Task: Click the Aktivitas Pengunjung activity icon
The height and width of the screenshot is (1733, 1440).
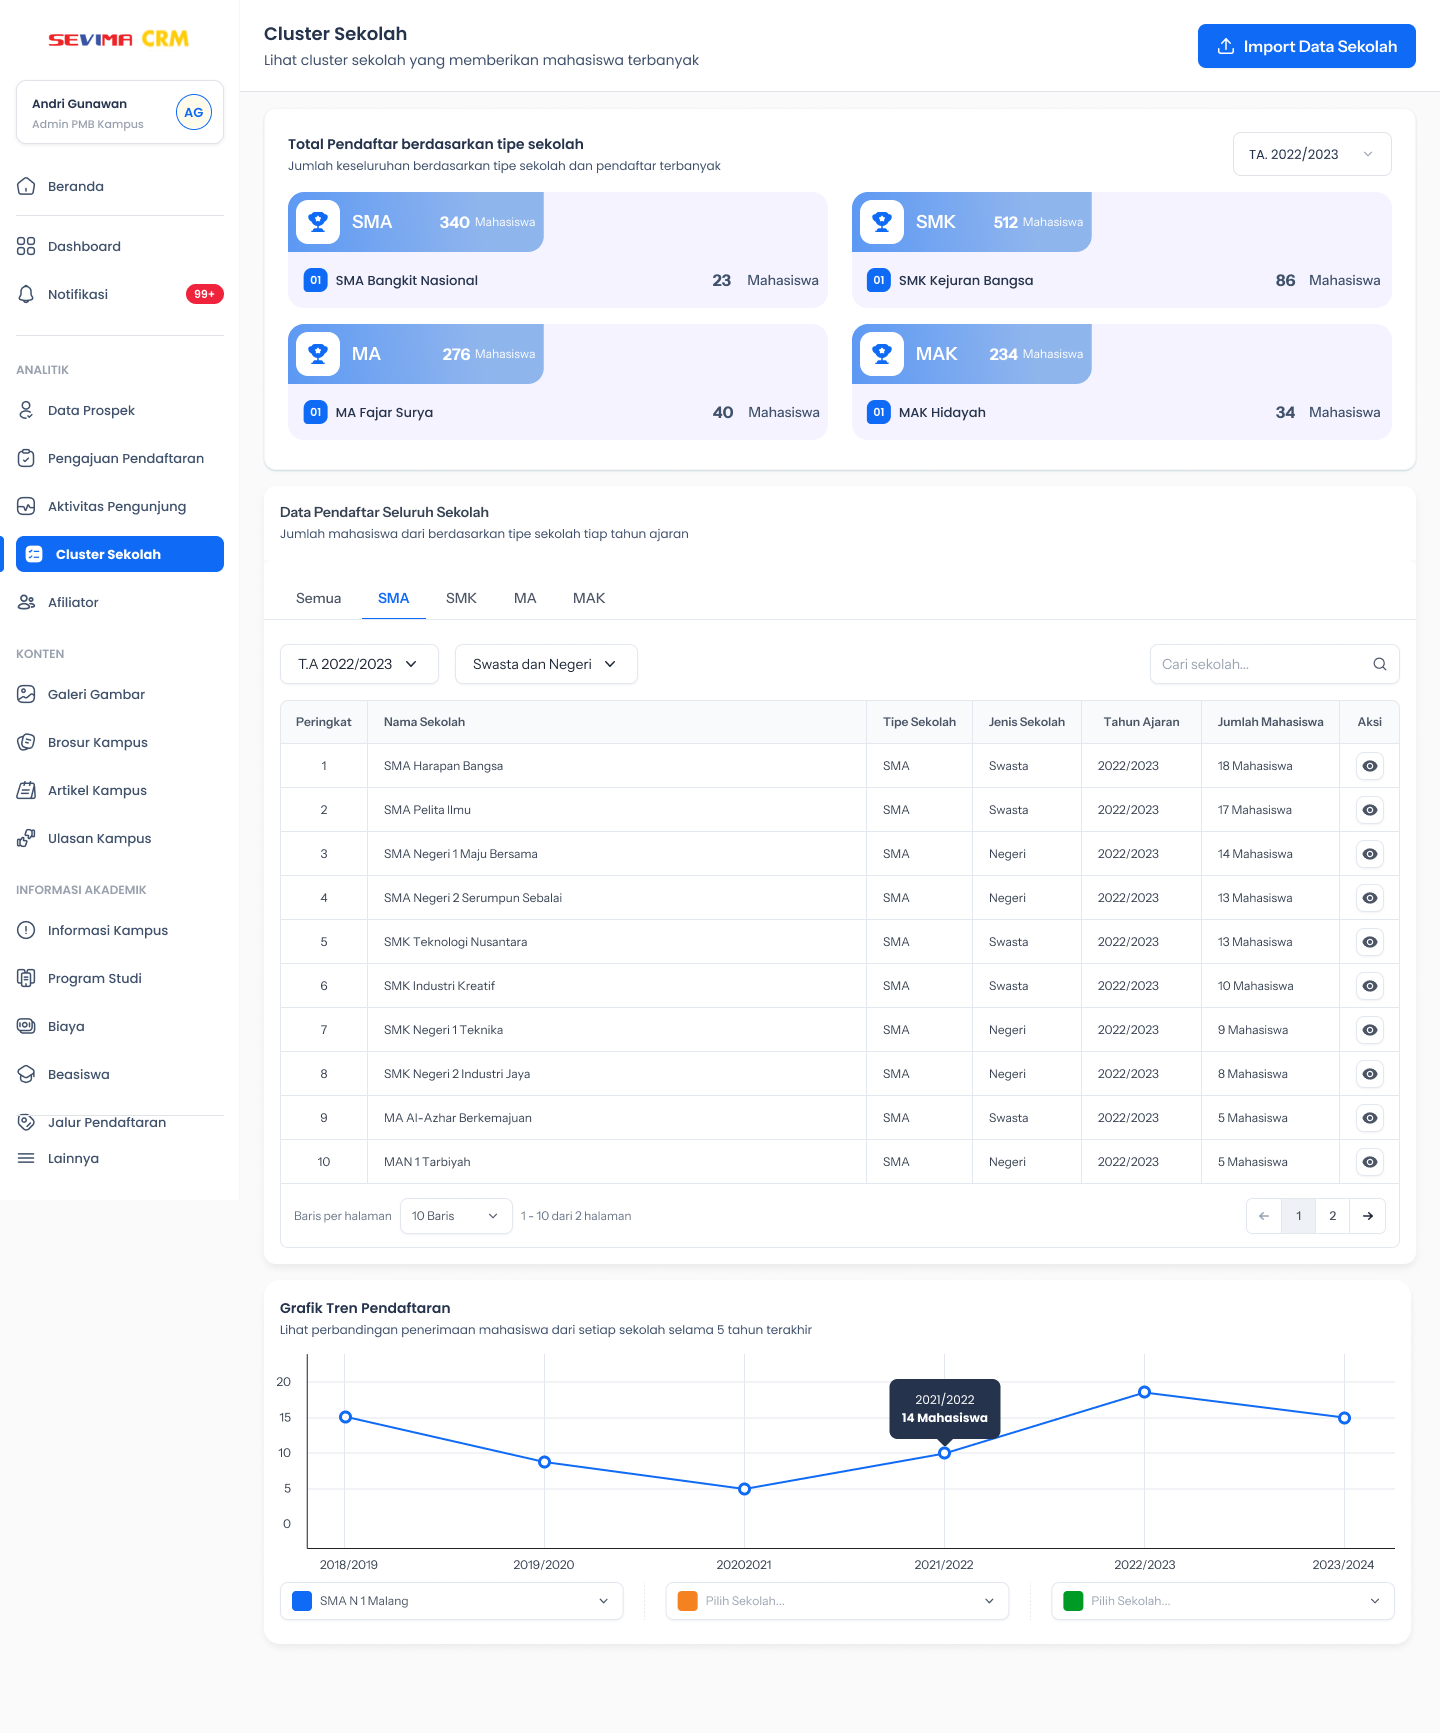Action: tap(26, 506)
